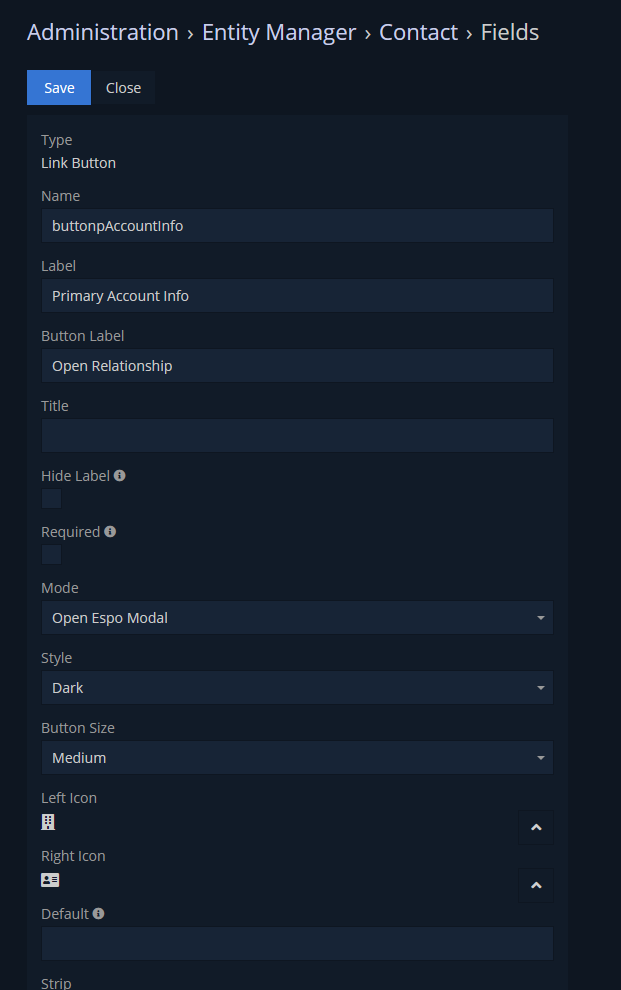Go to Administration in the breadcrumb
The height and width of the screenshot is (990, 621).
point(103,32)
